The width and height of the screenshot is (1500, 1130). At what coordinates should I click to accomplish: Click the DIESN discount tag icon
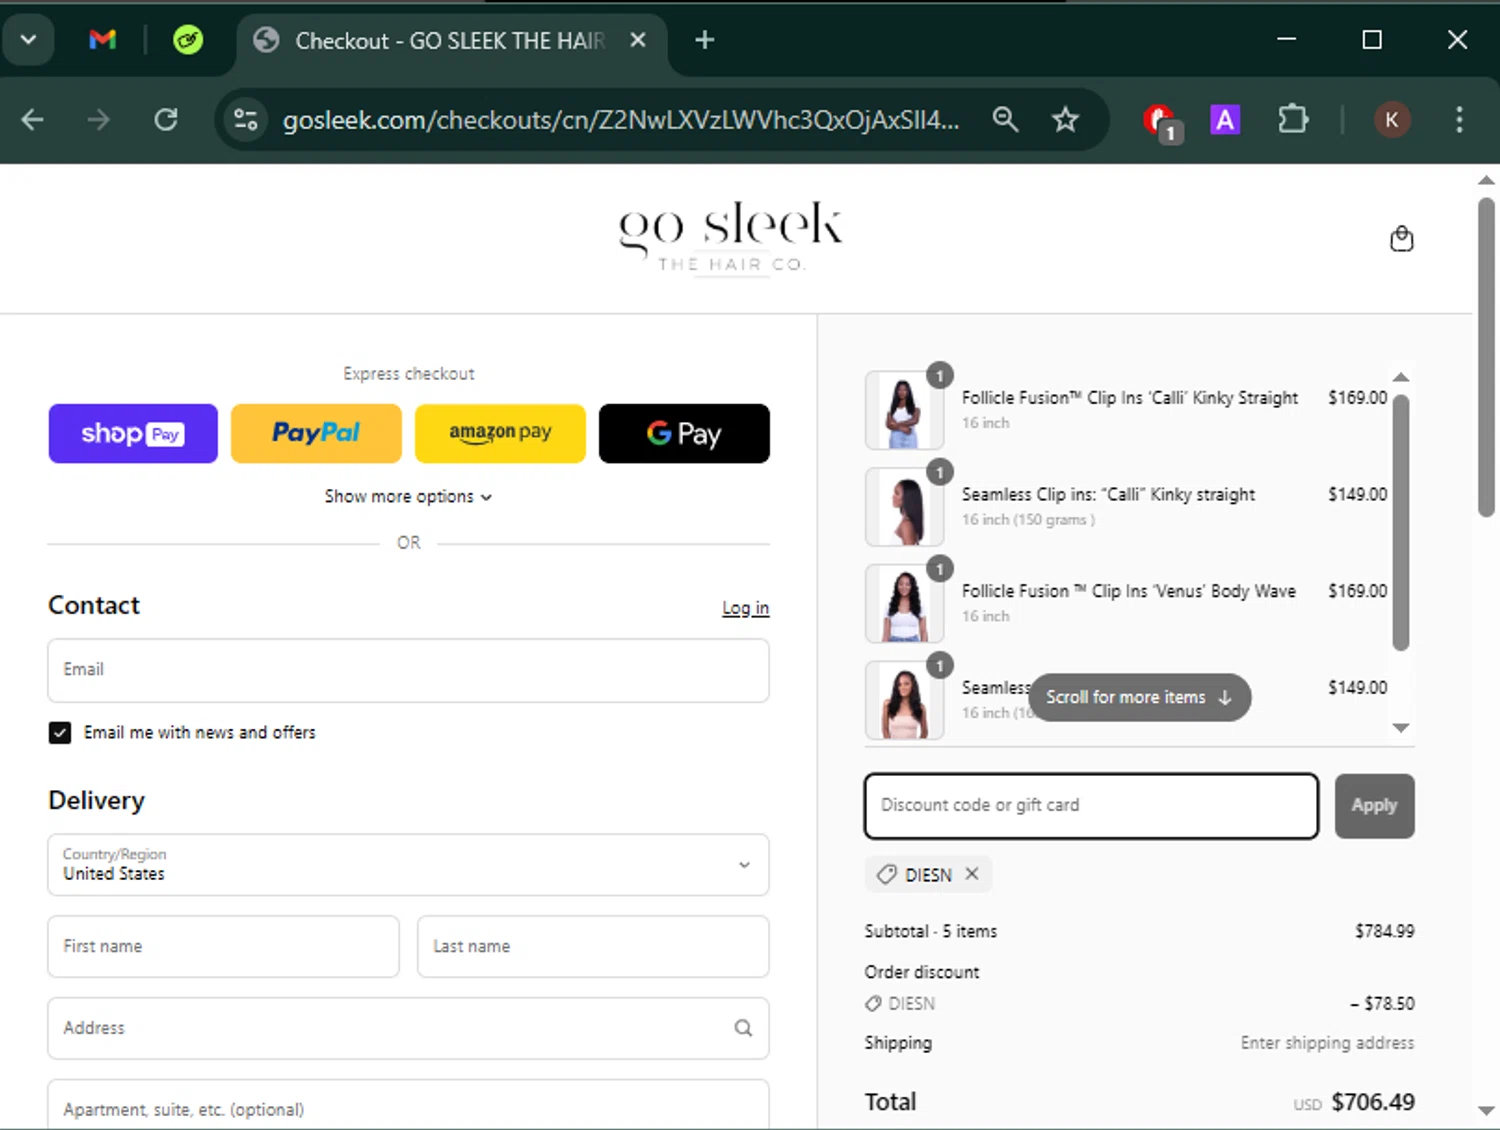coord(887,875)
